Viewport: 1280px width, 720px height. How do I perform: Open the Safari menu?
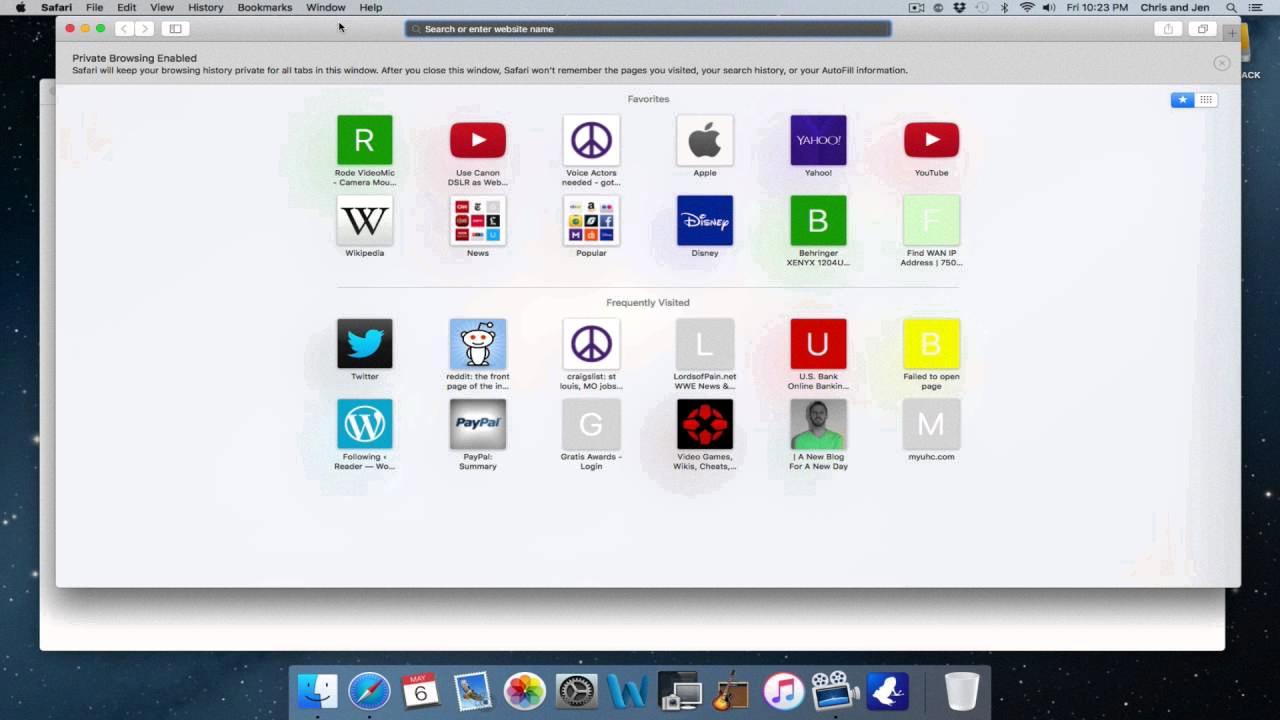click(x=56, y=7)
